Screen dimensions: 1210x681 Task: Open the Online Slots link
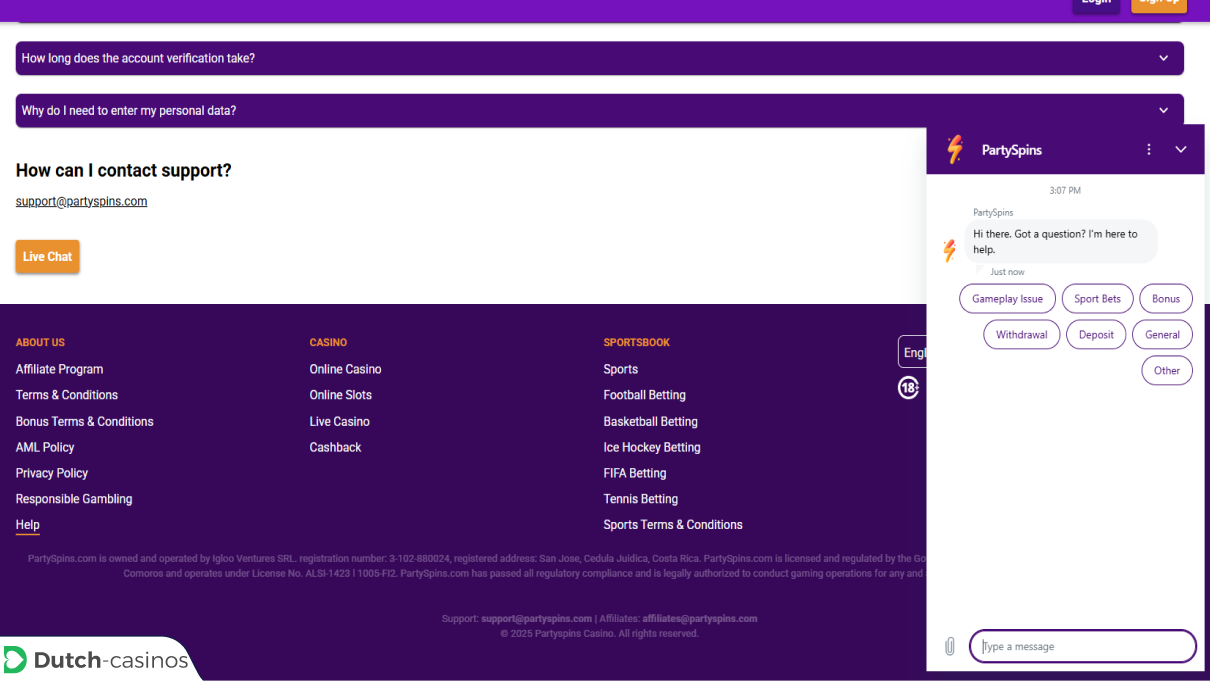[x=341, y=395]
